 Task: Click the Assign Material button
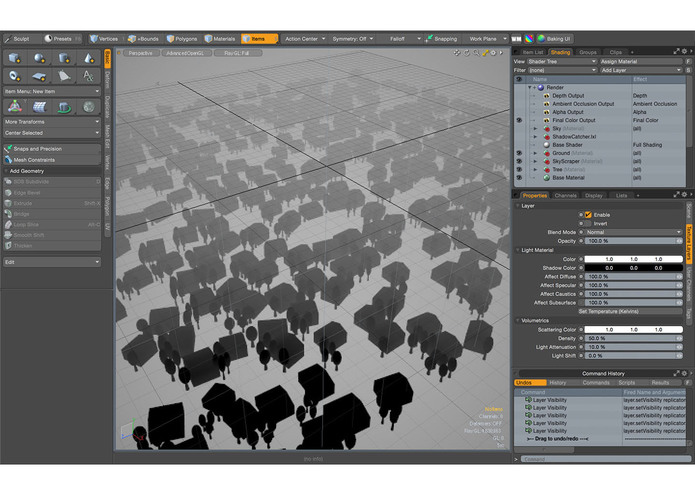click(641, 62)
